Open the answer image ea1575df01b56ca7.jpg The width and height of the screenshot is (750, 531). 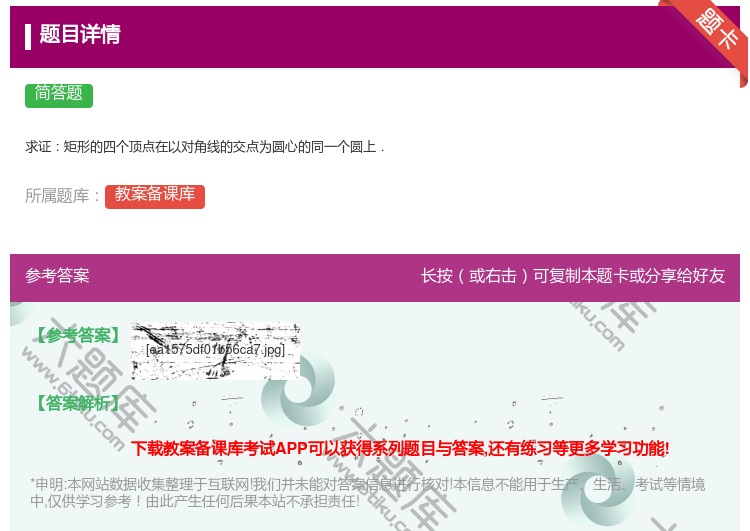pyautogui.click(x=216, y=351)
